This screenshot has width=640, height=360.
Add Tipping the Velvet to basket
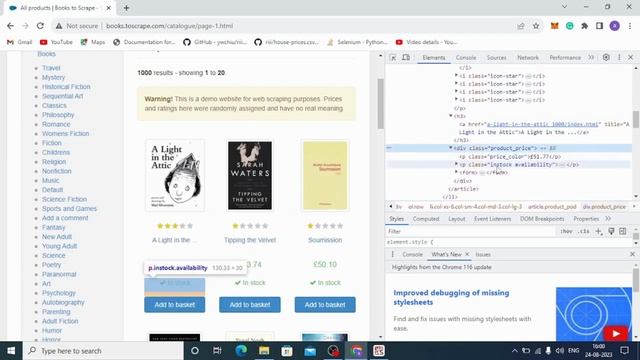click(250, 305)
